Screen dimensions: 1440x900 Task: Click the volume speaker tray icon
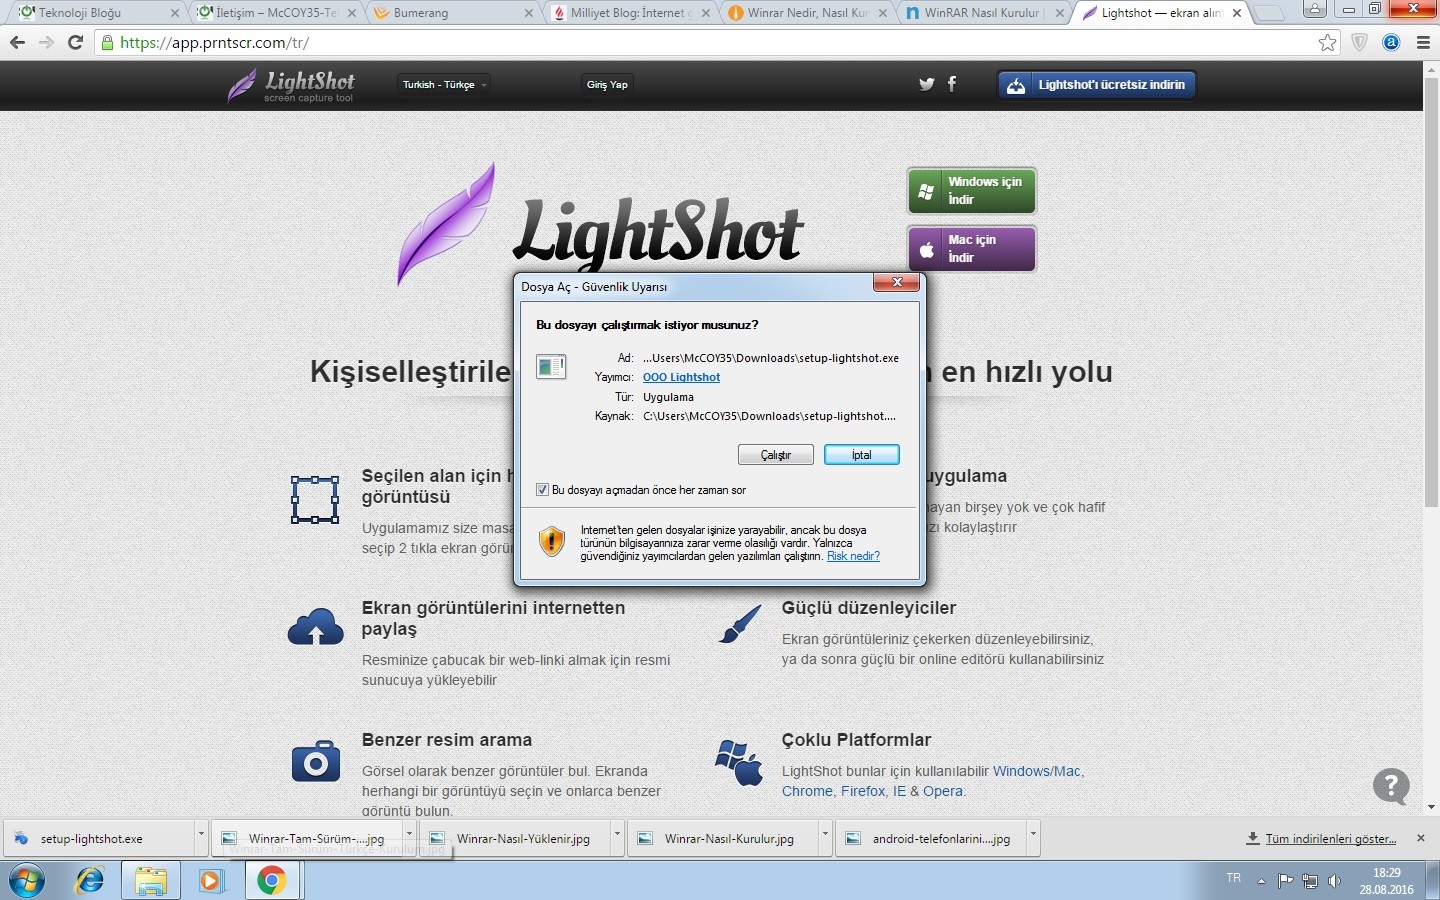[1334, 881]
